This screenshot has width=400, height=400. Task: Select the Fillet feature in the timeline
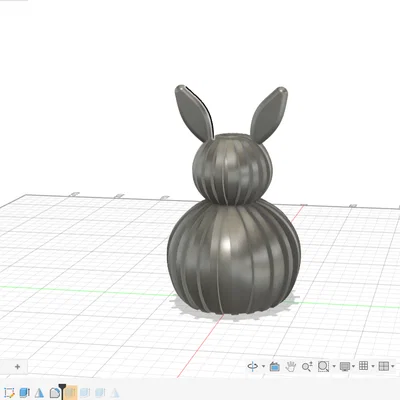click(54, 393)
